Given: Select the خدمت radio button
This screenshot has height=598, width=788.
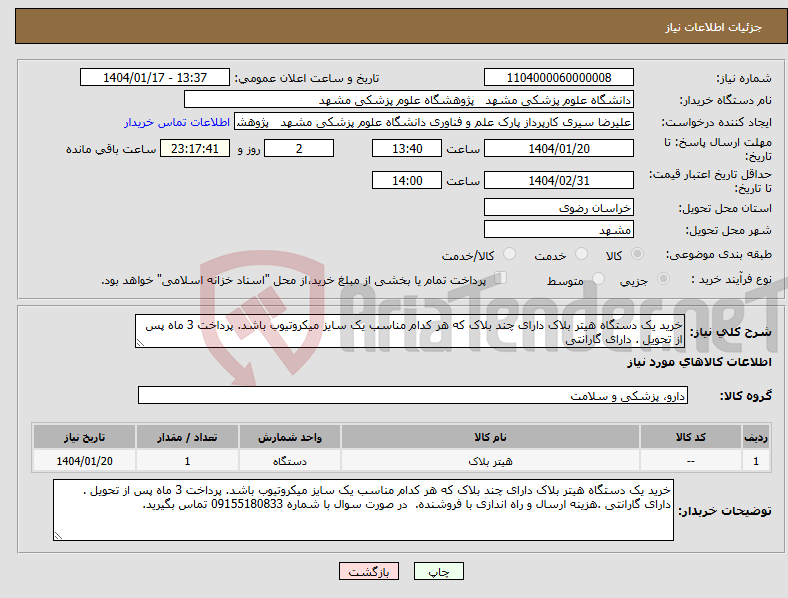Looking at the screenshot, I should coord(581,254).
